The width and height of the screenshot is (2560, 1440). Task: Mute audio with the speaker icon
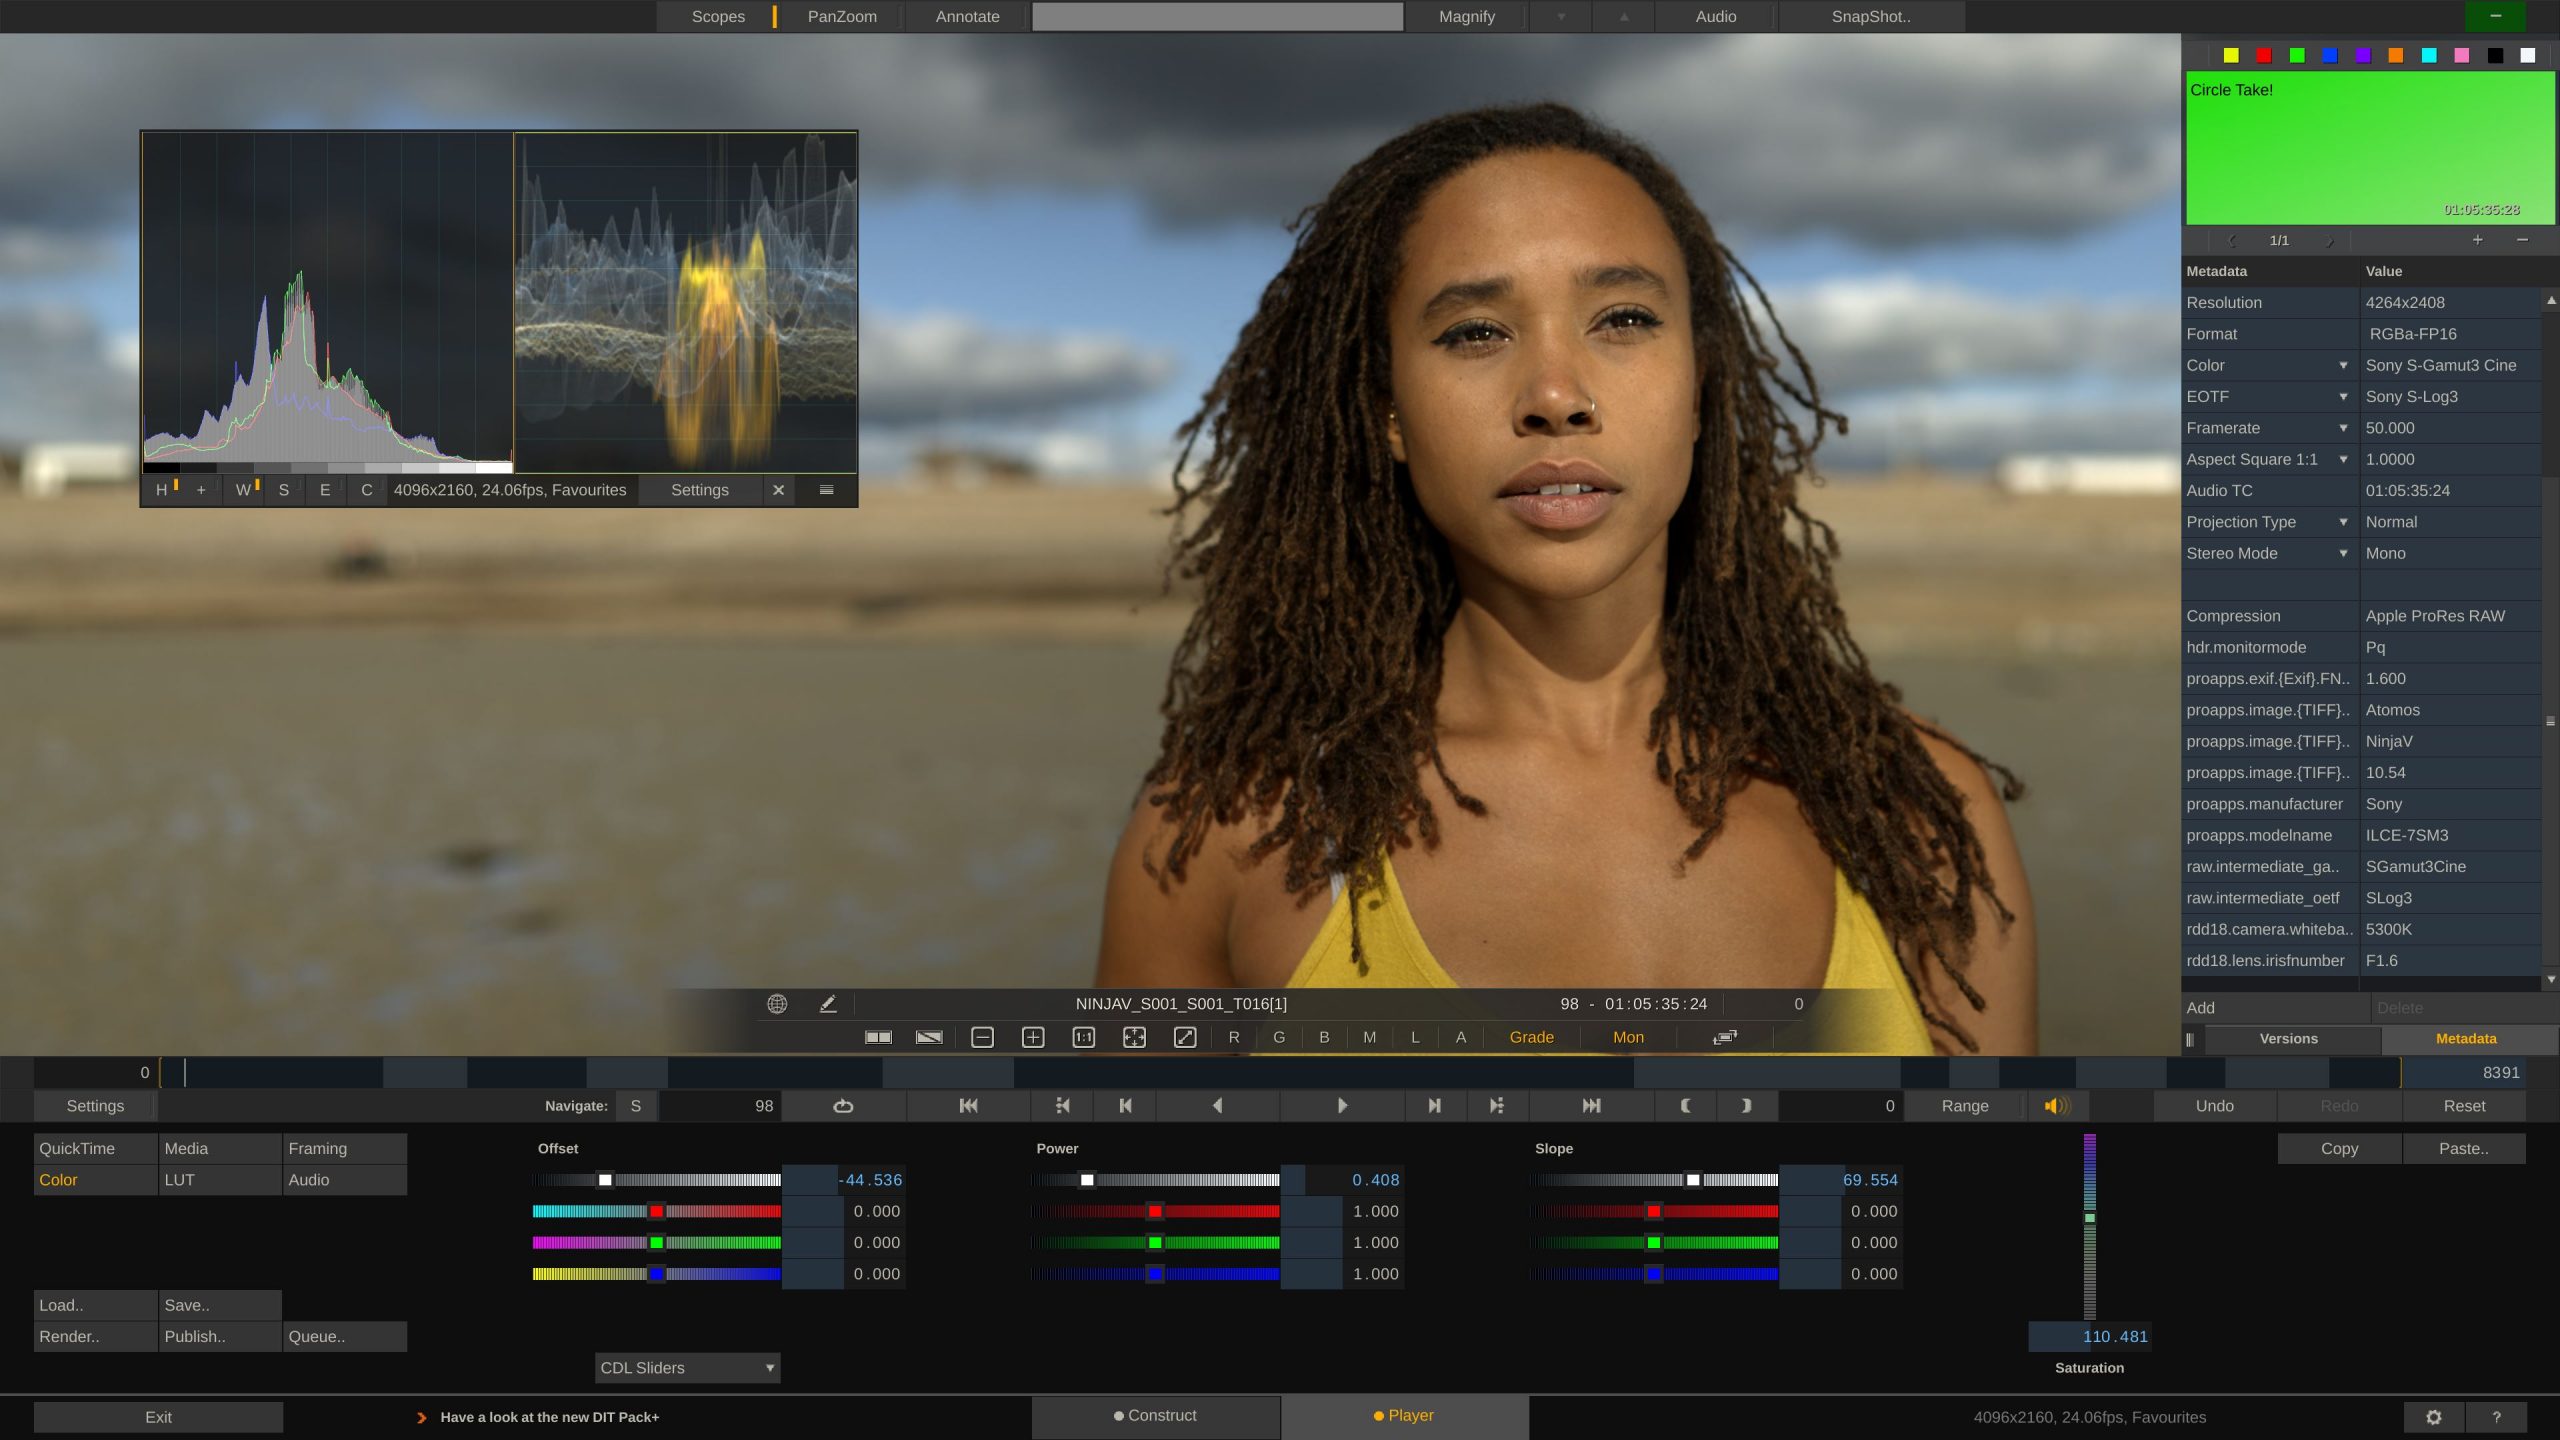2055,1106
